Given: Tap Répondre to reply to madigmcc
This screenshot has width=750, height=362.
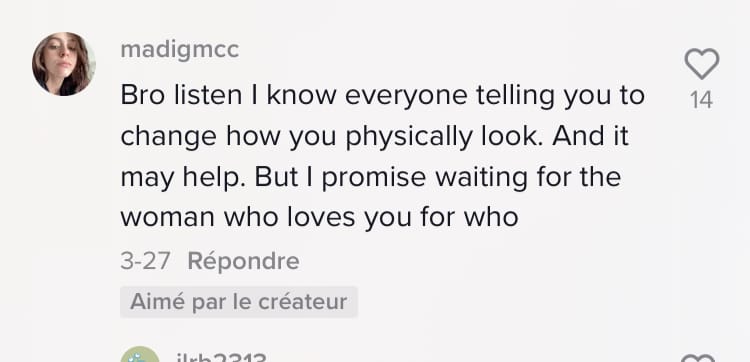Looking at the screenshot, I should click(x=243, y=261).
